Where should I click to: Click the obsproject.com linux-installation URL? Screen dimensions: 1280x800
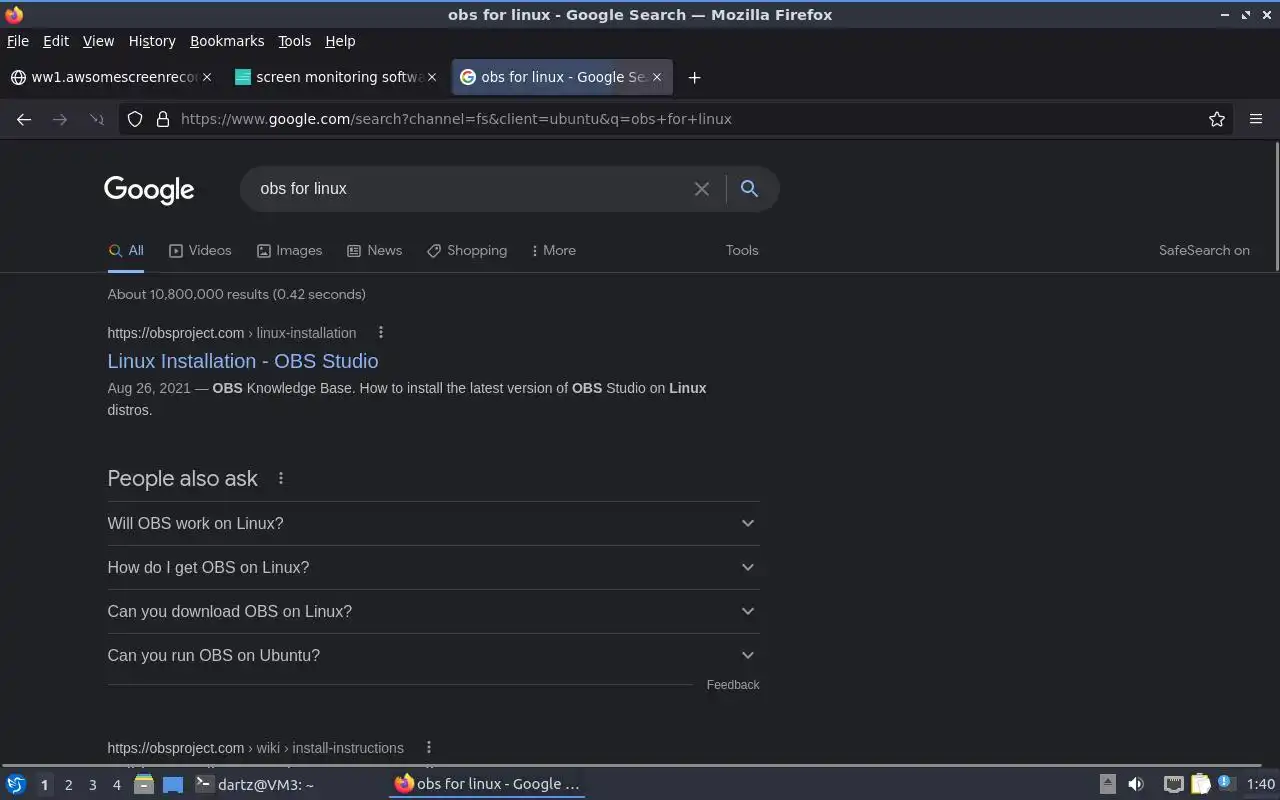[232, 333]
